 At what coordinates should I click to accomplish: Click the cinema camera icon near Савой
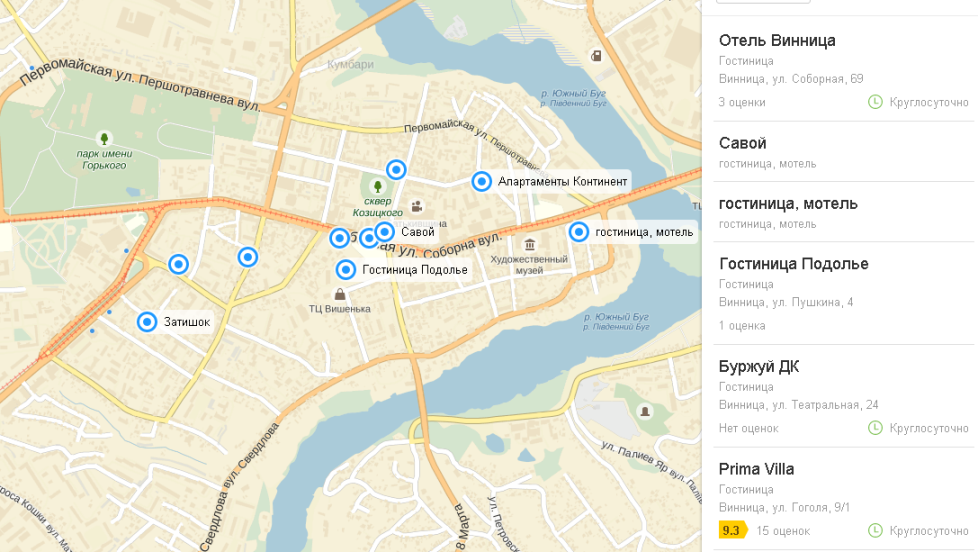click(x=417, y=206)
